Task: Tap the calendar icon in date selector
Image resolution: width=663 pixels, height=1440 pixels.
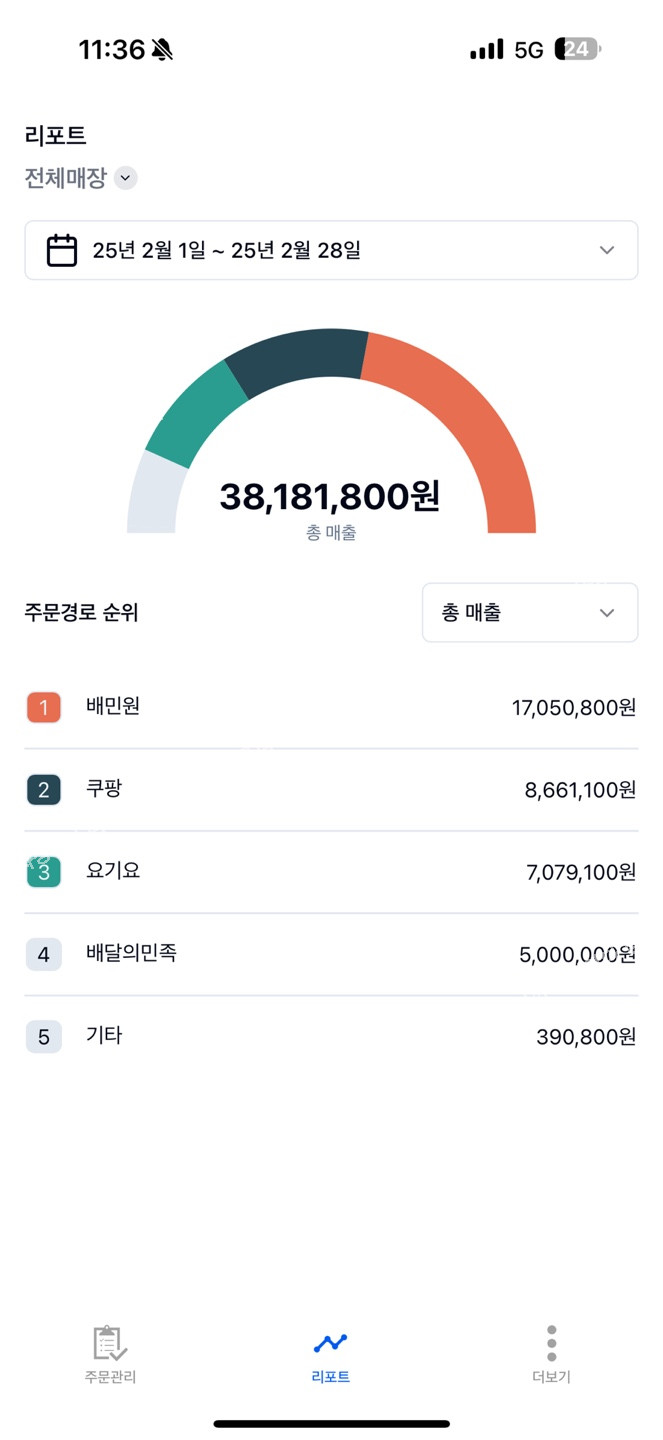Action: (x=62, y=250)
